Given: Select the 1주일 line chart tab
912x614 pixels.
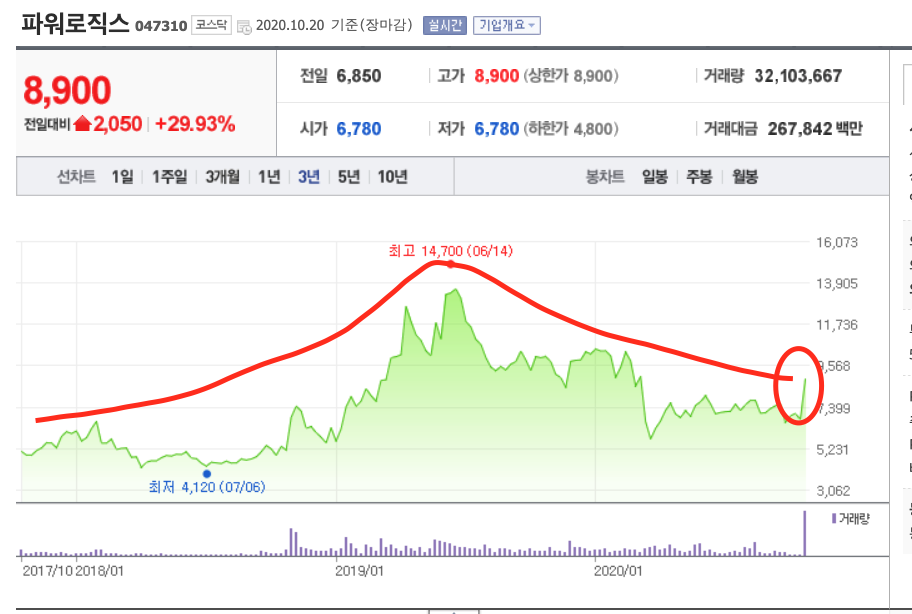Looking at the screenshot, I should tap(170, 177).
